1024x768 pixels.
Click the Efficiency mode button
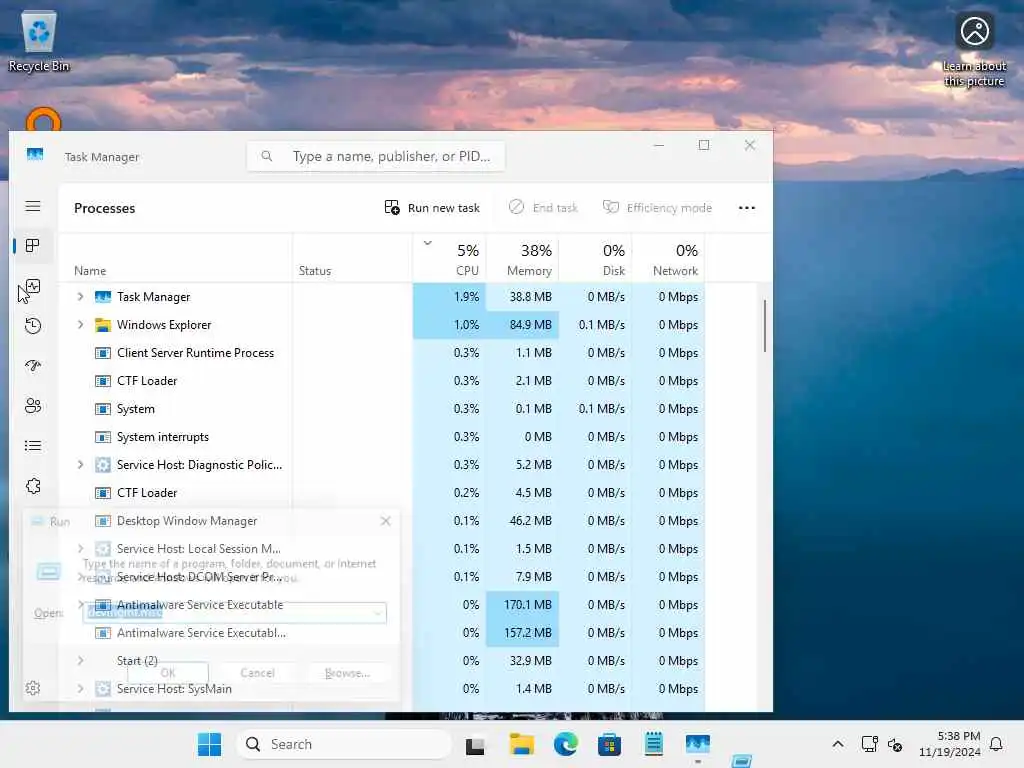(x=657, y=208)
